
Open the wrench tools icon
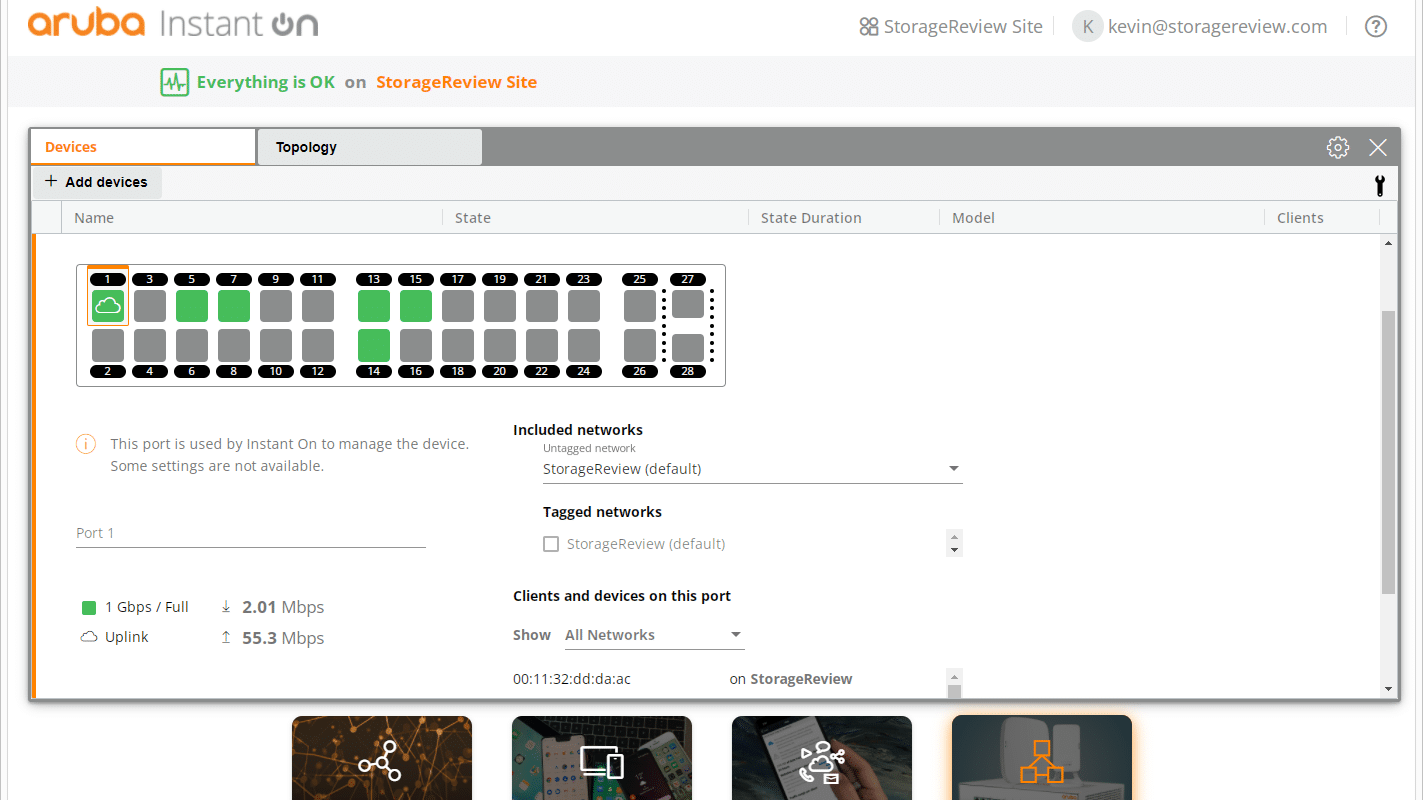(1380, 185)
